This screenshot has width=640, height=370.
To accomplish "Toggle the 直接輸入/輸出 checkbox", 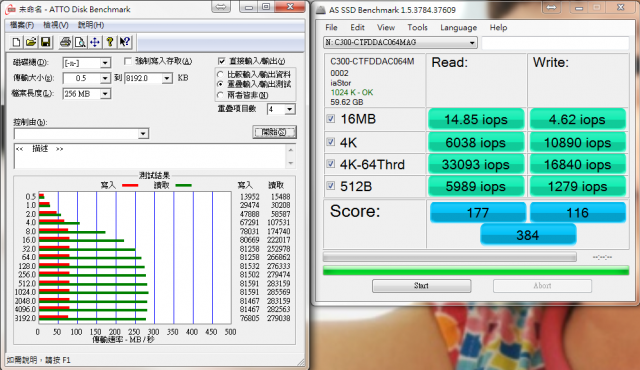I will pyautogui.click(x=221, y=61).
